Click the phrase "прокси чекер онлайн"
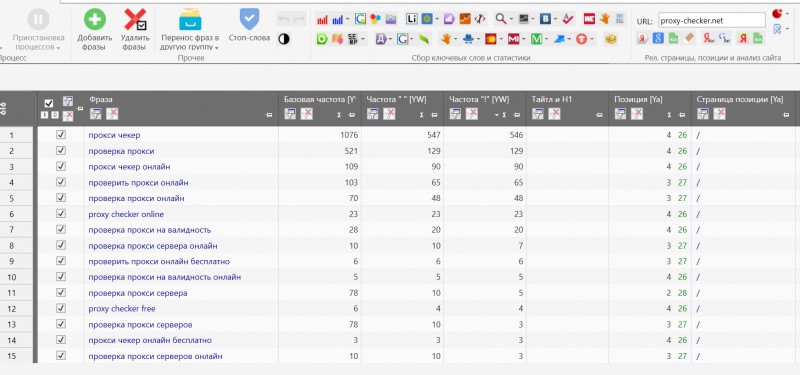The height and width of the screenshot is (375, 800). click(129, 167)
